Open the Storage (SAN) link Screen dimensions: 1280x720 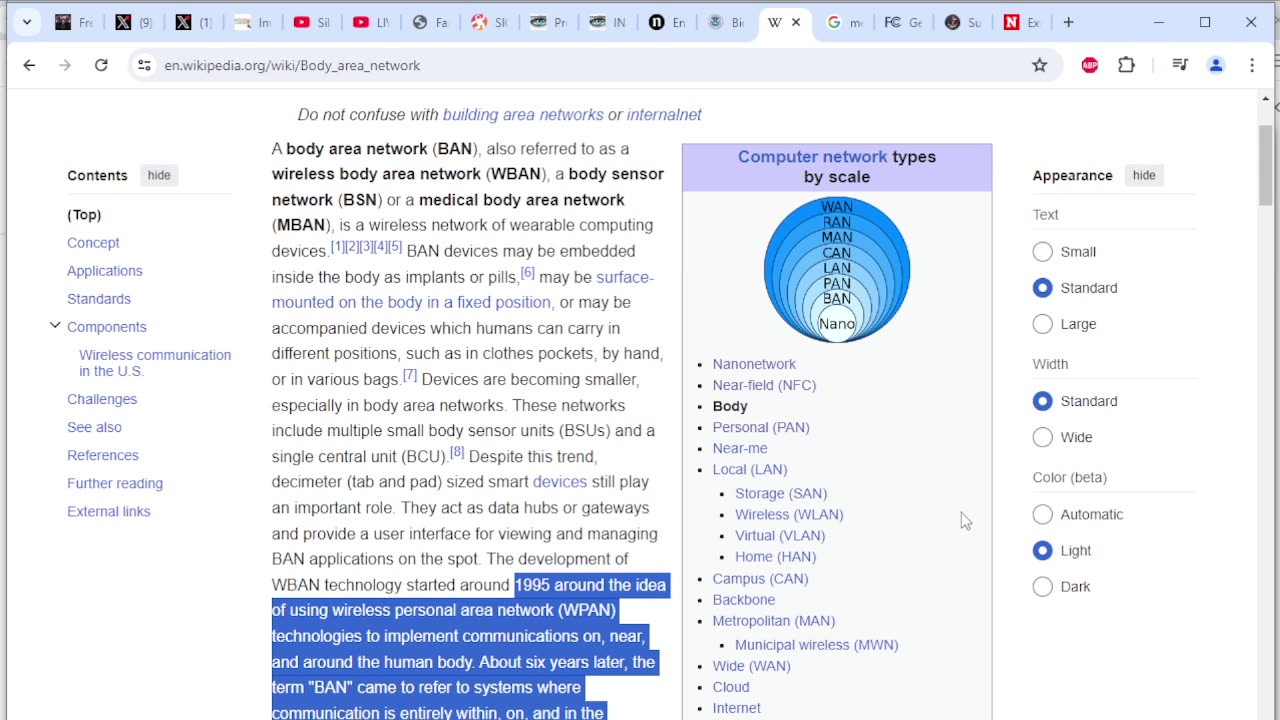click(x=781, y=493)
